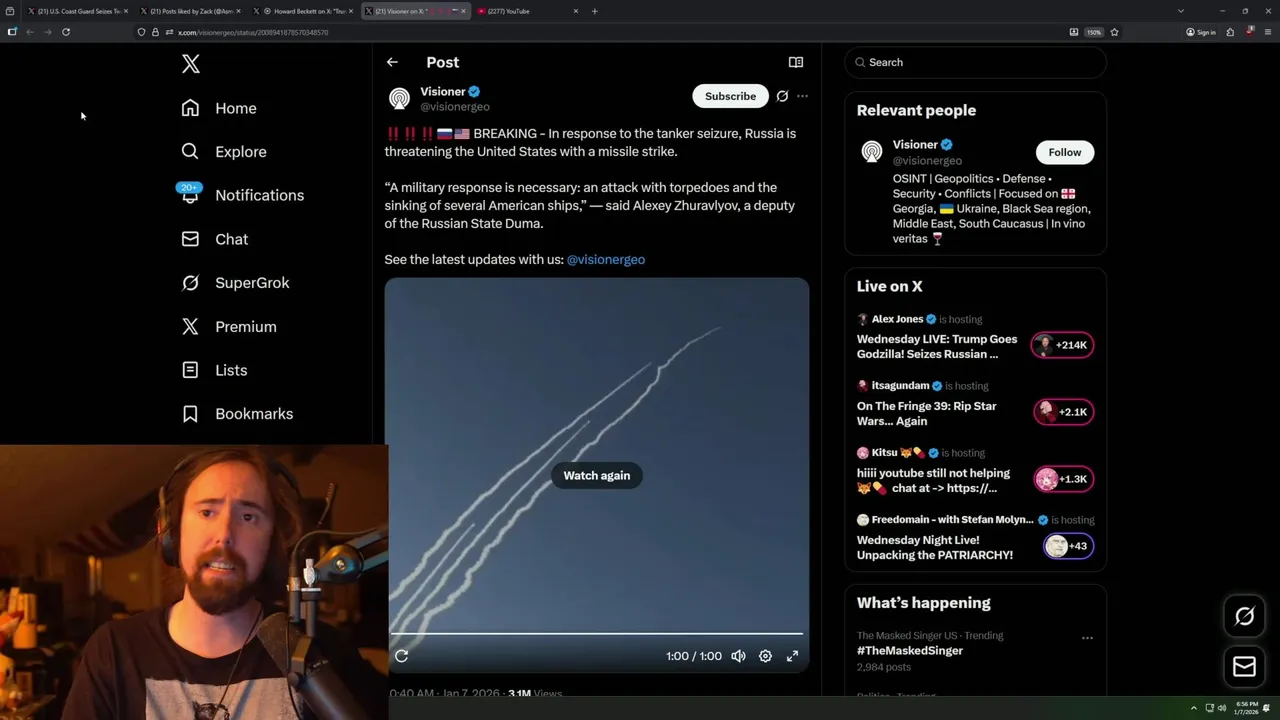
Task: Follow Visioner in Relevant people
Action: [x=1065, y=152]
